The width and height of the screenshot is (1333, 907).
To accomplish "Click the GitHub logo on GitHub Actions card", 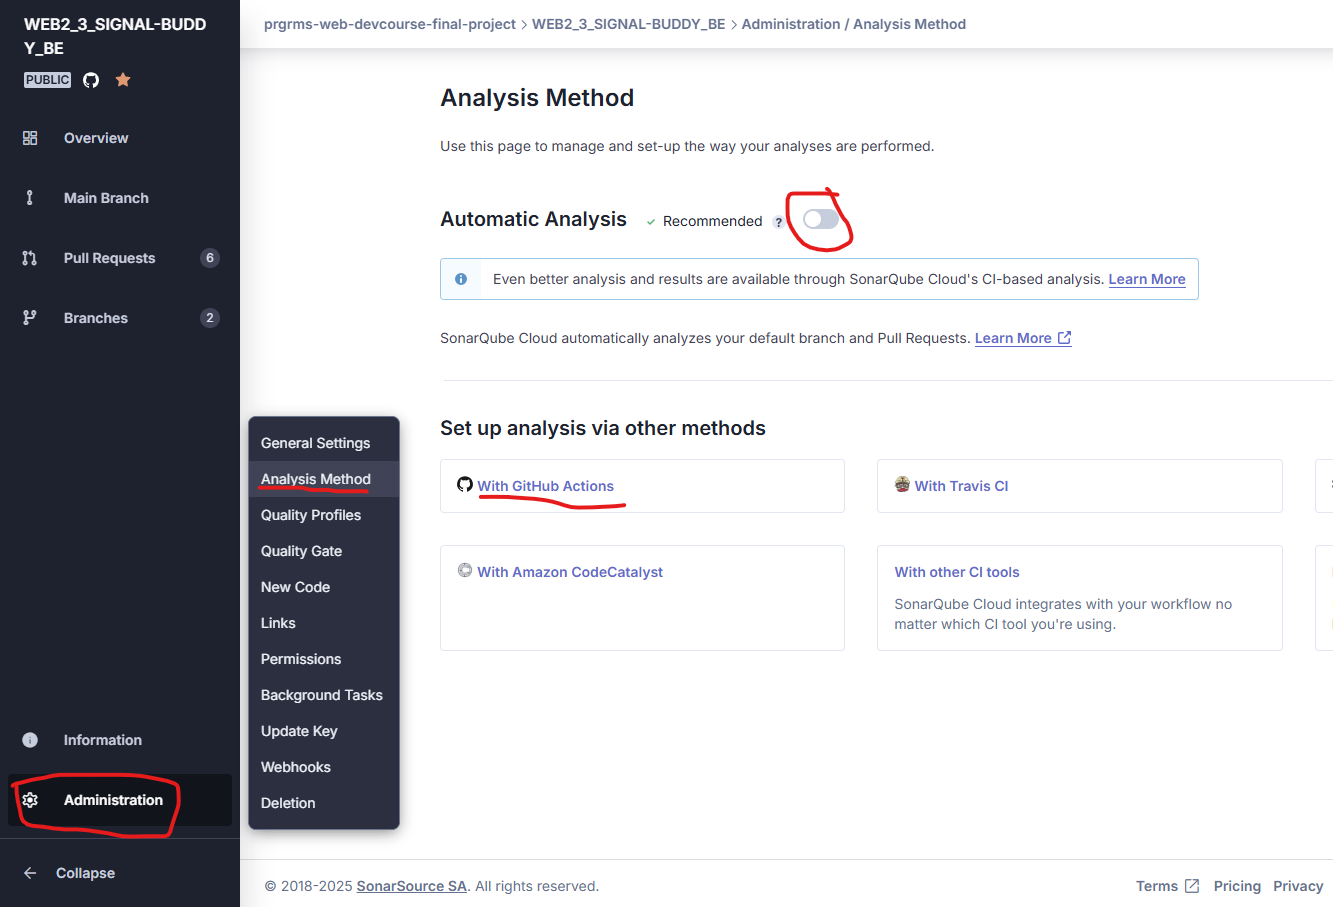I will 465,485.
